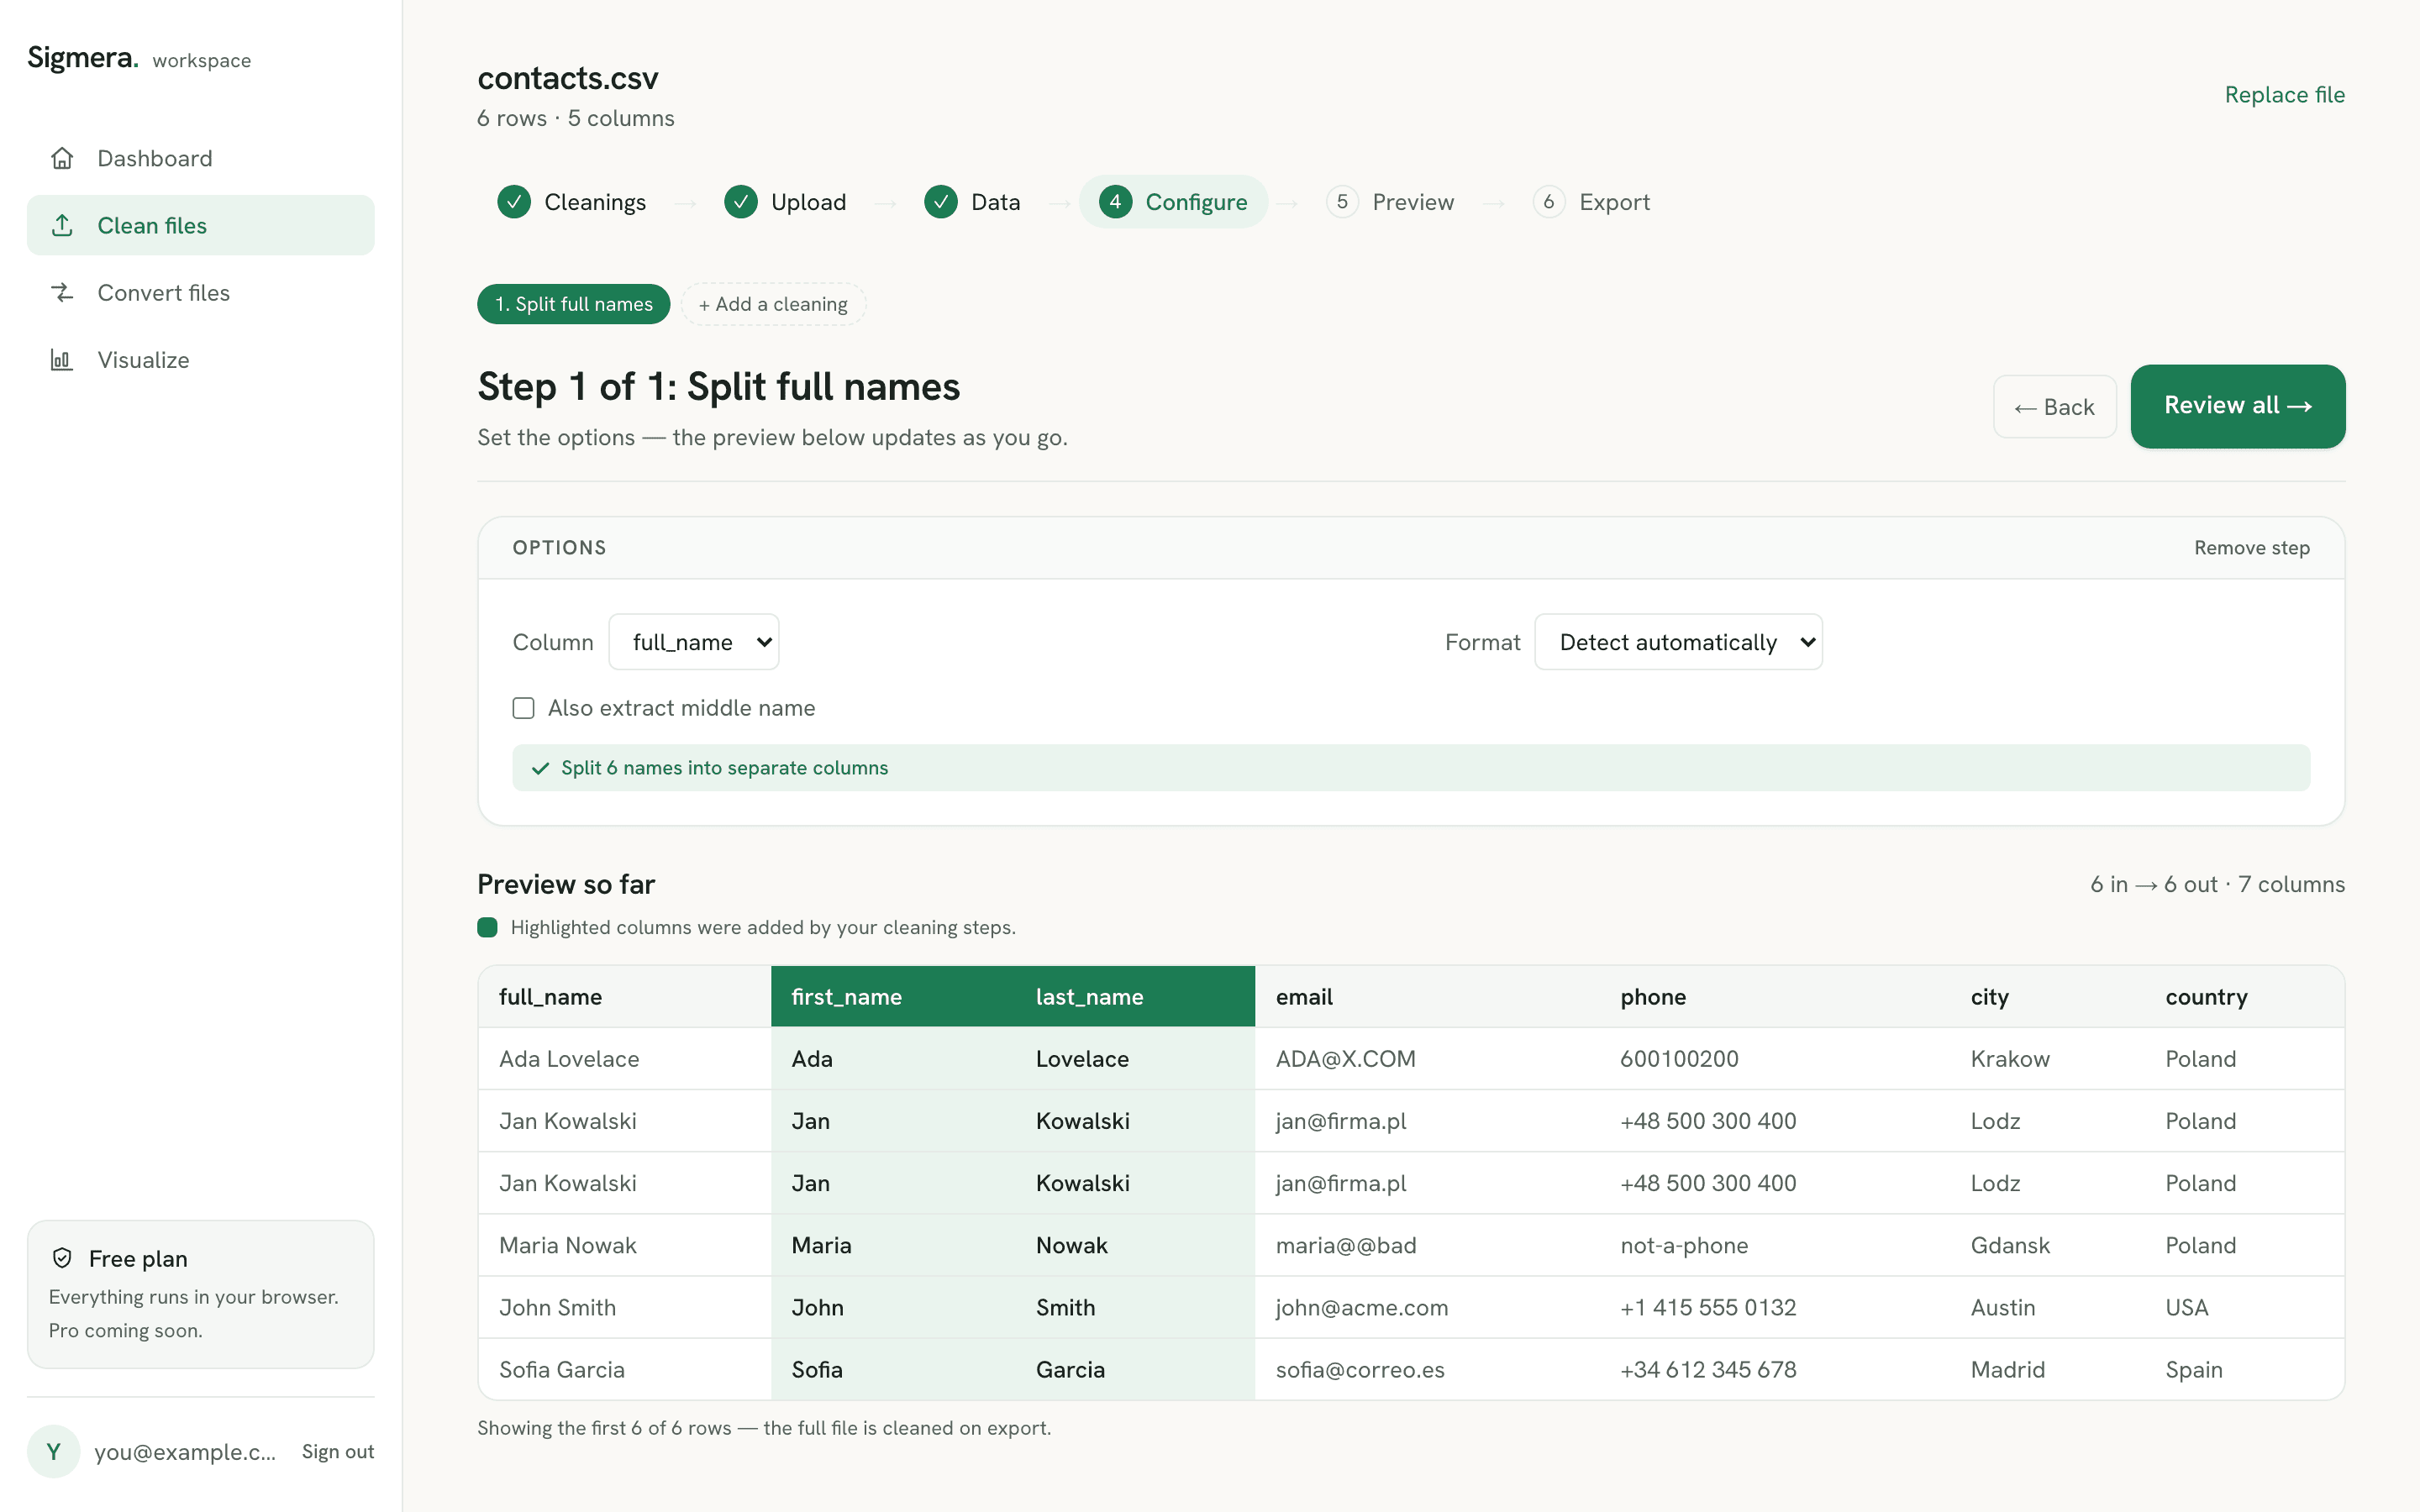The image size is (2420, 1512).
Task: Click the Visualize bar chart icon
Action: [62, 359]
